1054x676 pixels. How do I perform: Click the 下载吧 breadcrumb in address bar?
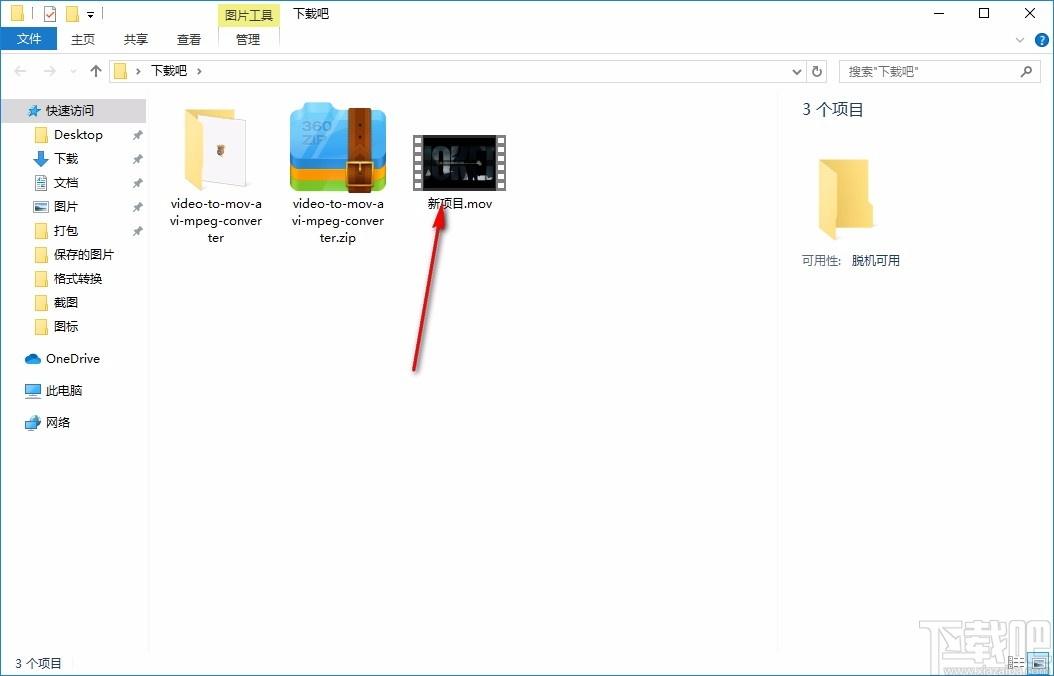click(x=169, y=71)
